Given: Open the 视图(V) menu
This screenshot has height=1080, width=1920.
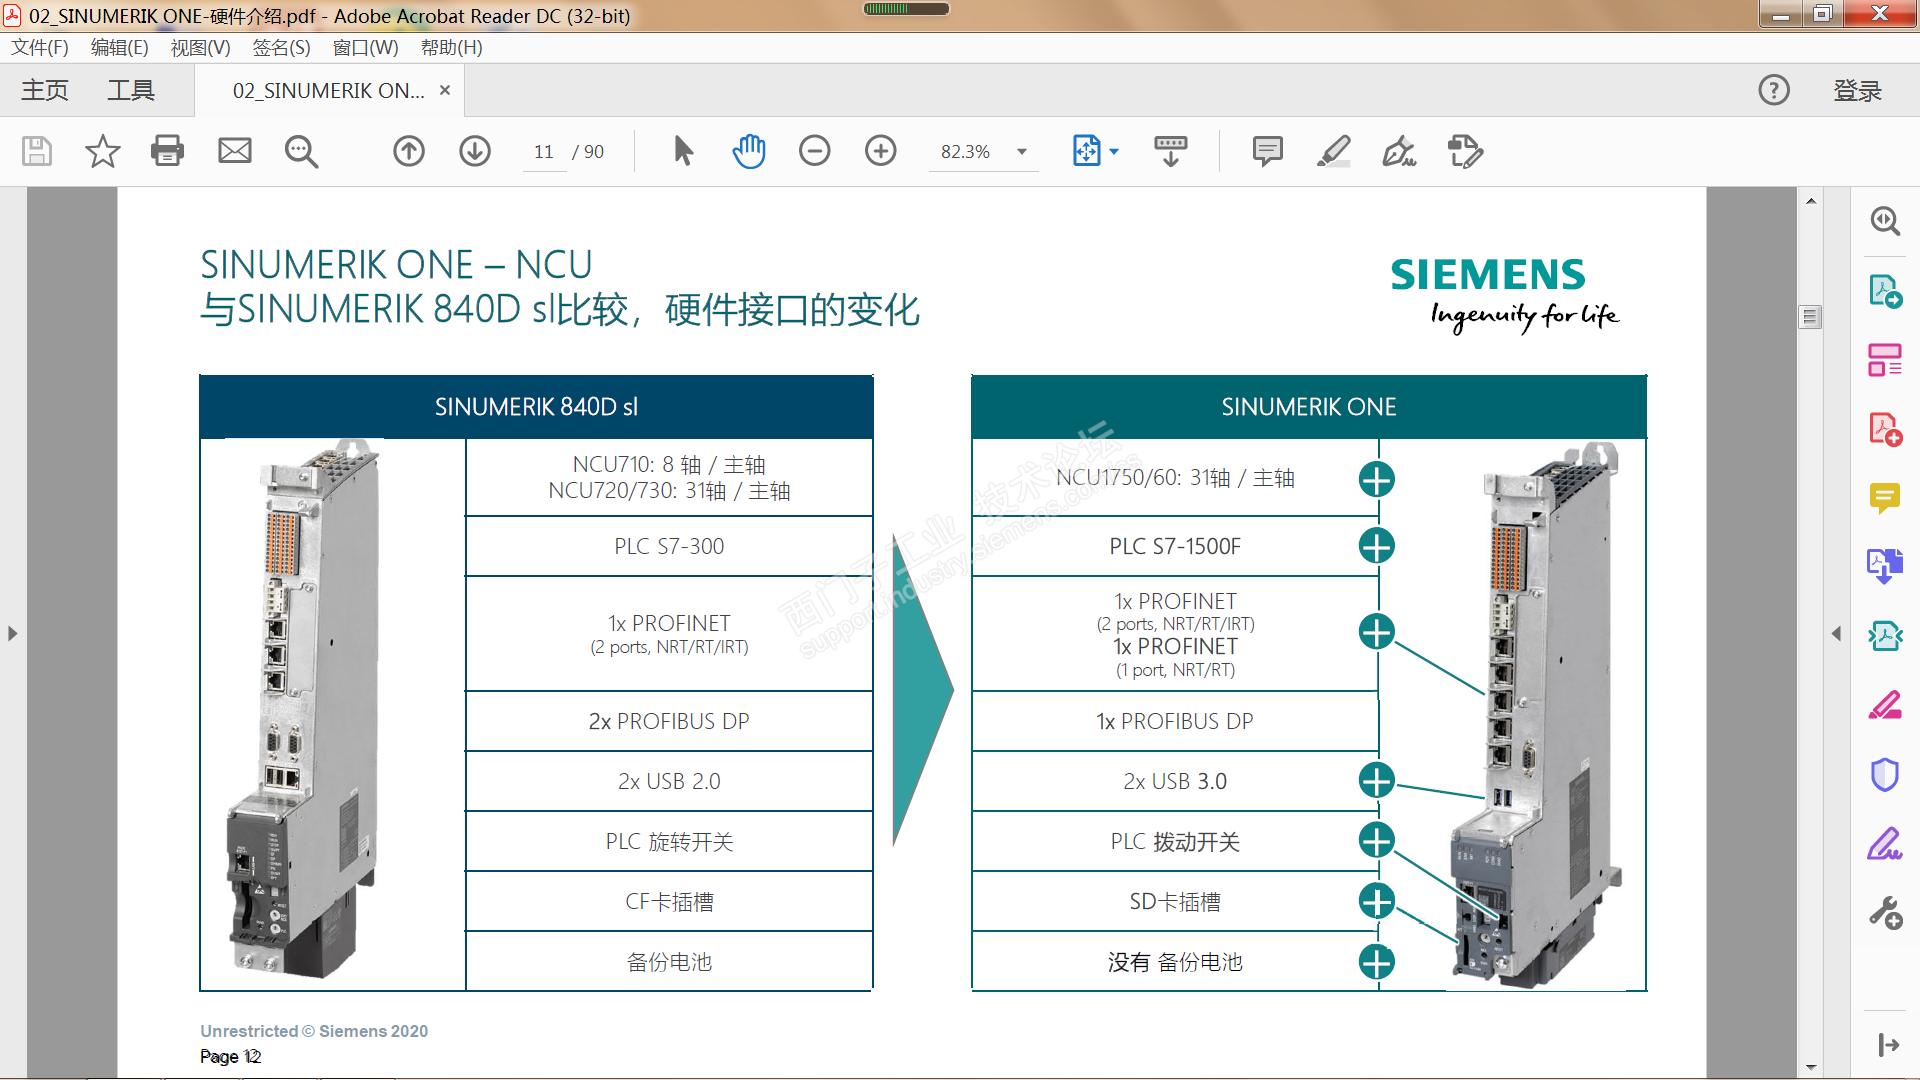Looking at the screenshot, I should [200, 47].
